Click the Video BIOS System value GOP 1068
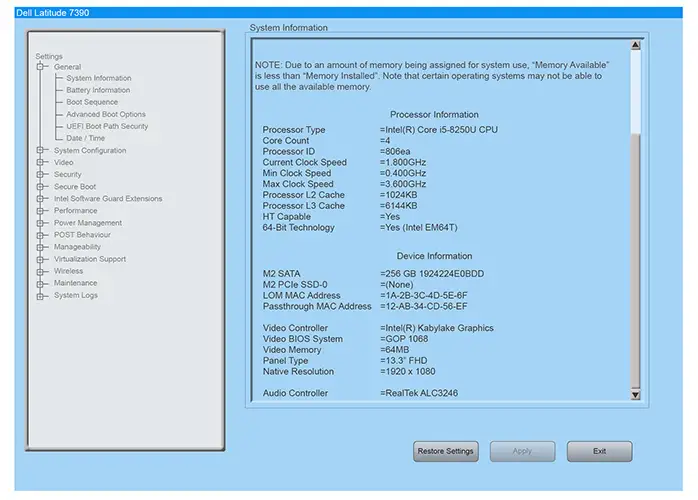This screenshot has height=500, width=698. (404, 339)
